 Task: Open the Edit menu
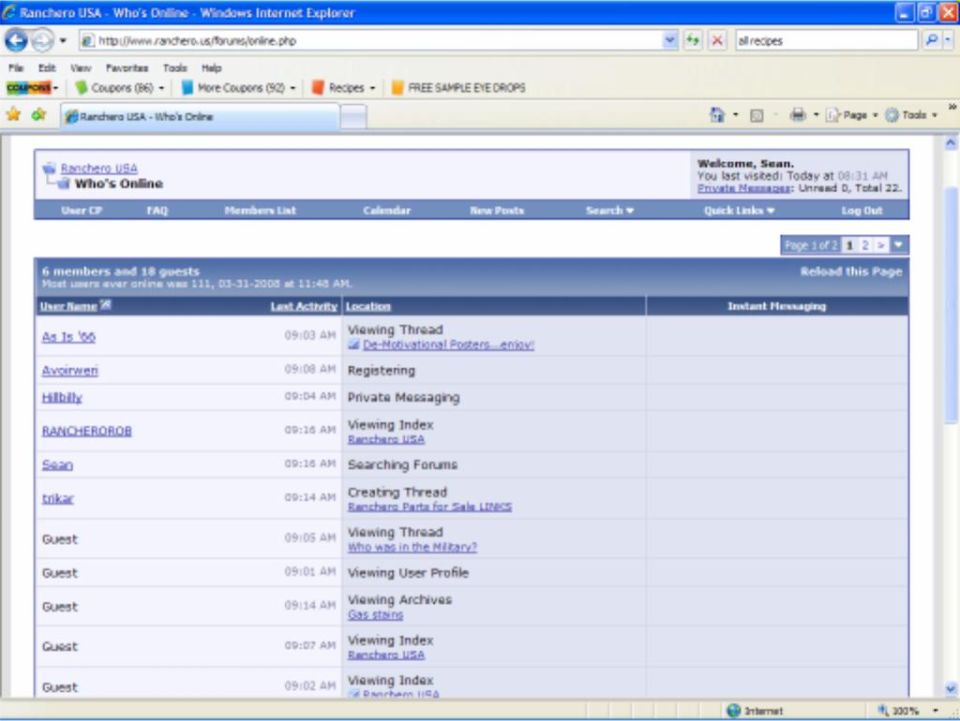47,68
